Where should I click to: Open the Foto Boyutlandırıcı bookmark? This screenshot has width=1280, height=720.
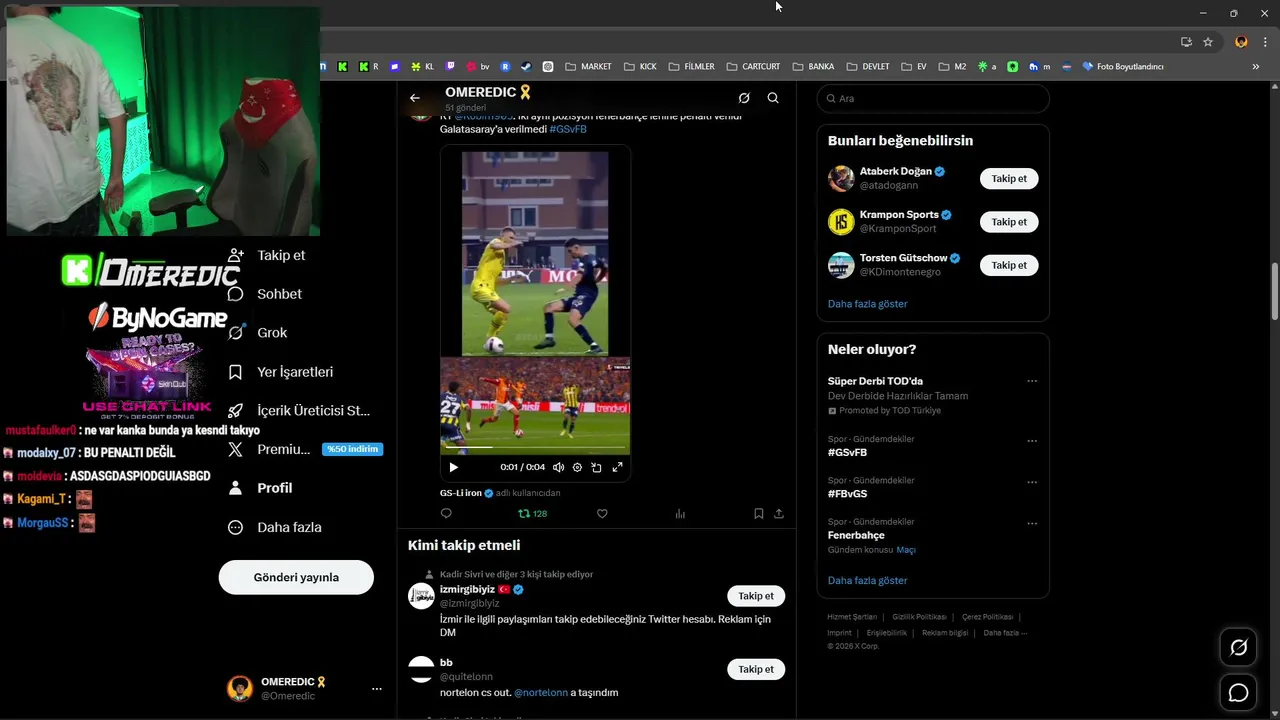[x=1123, y=67]
